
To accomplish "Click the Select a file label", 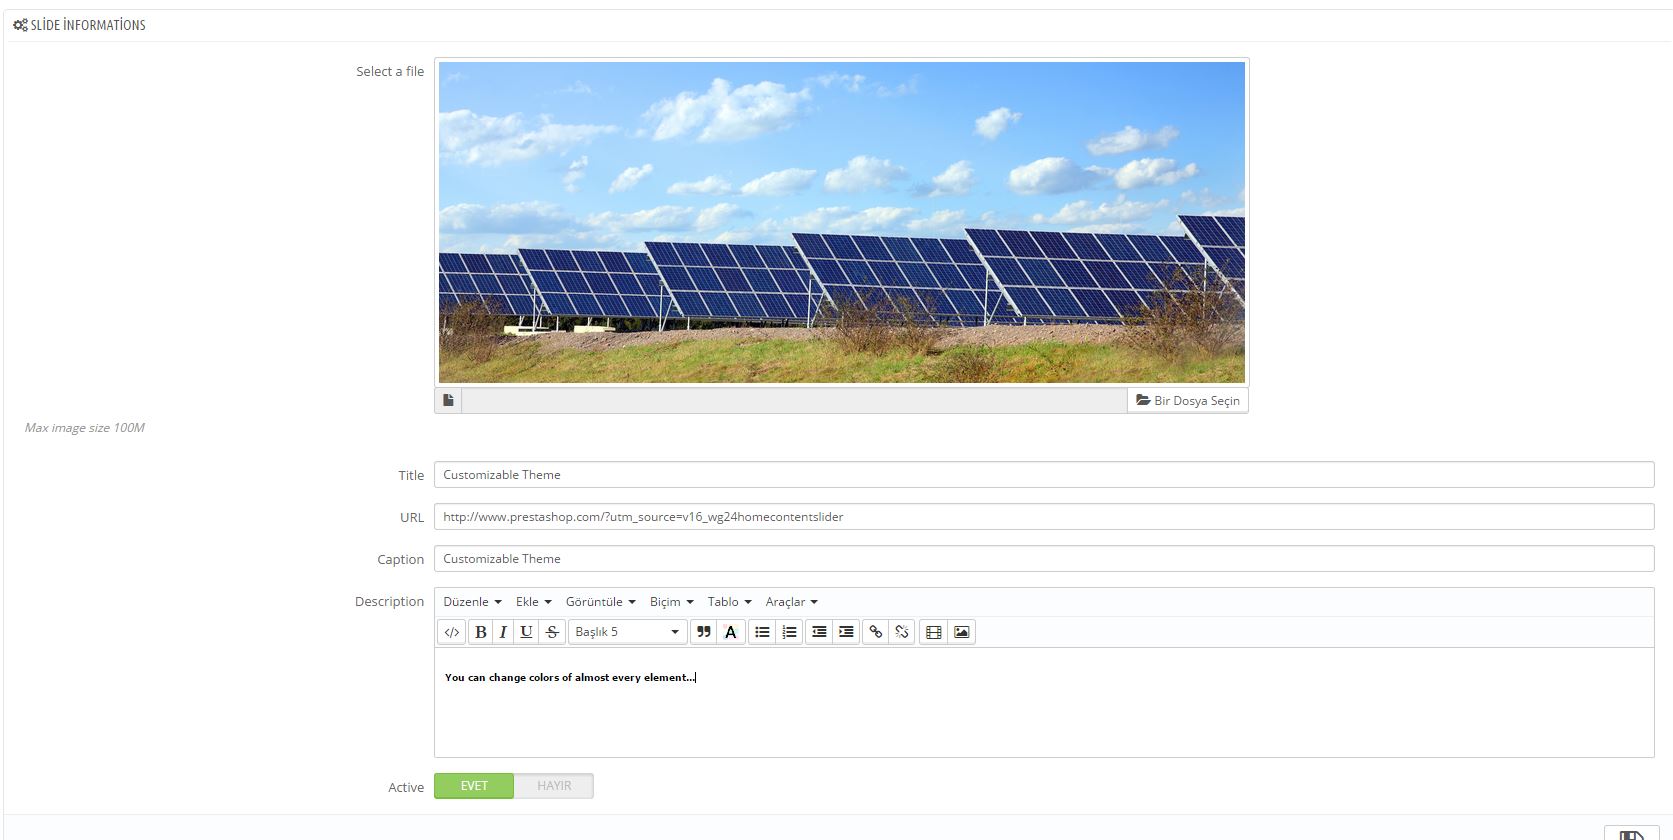I will click(x=390, y=71).
